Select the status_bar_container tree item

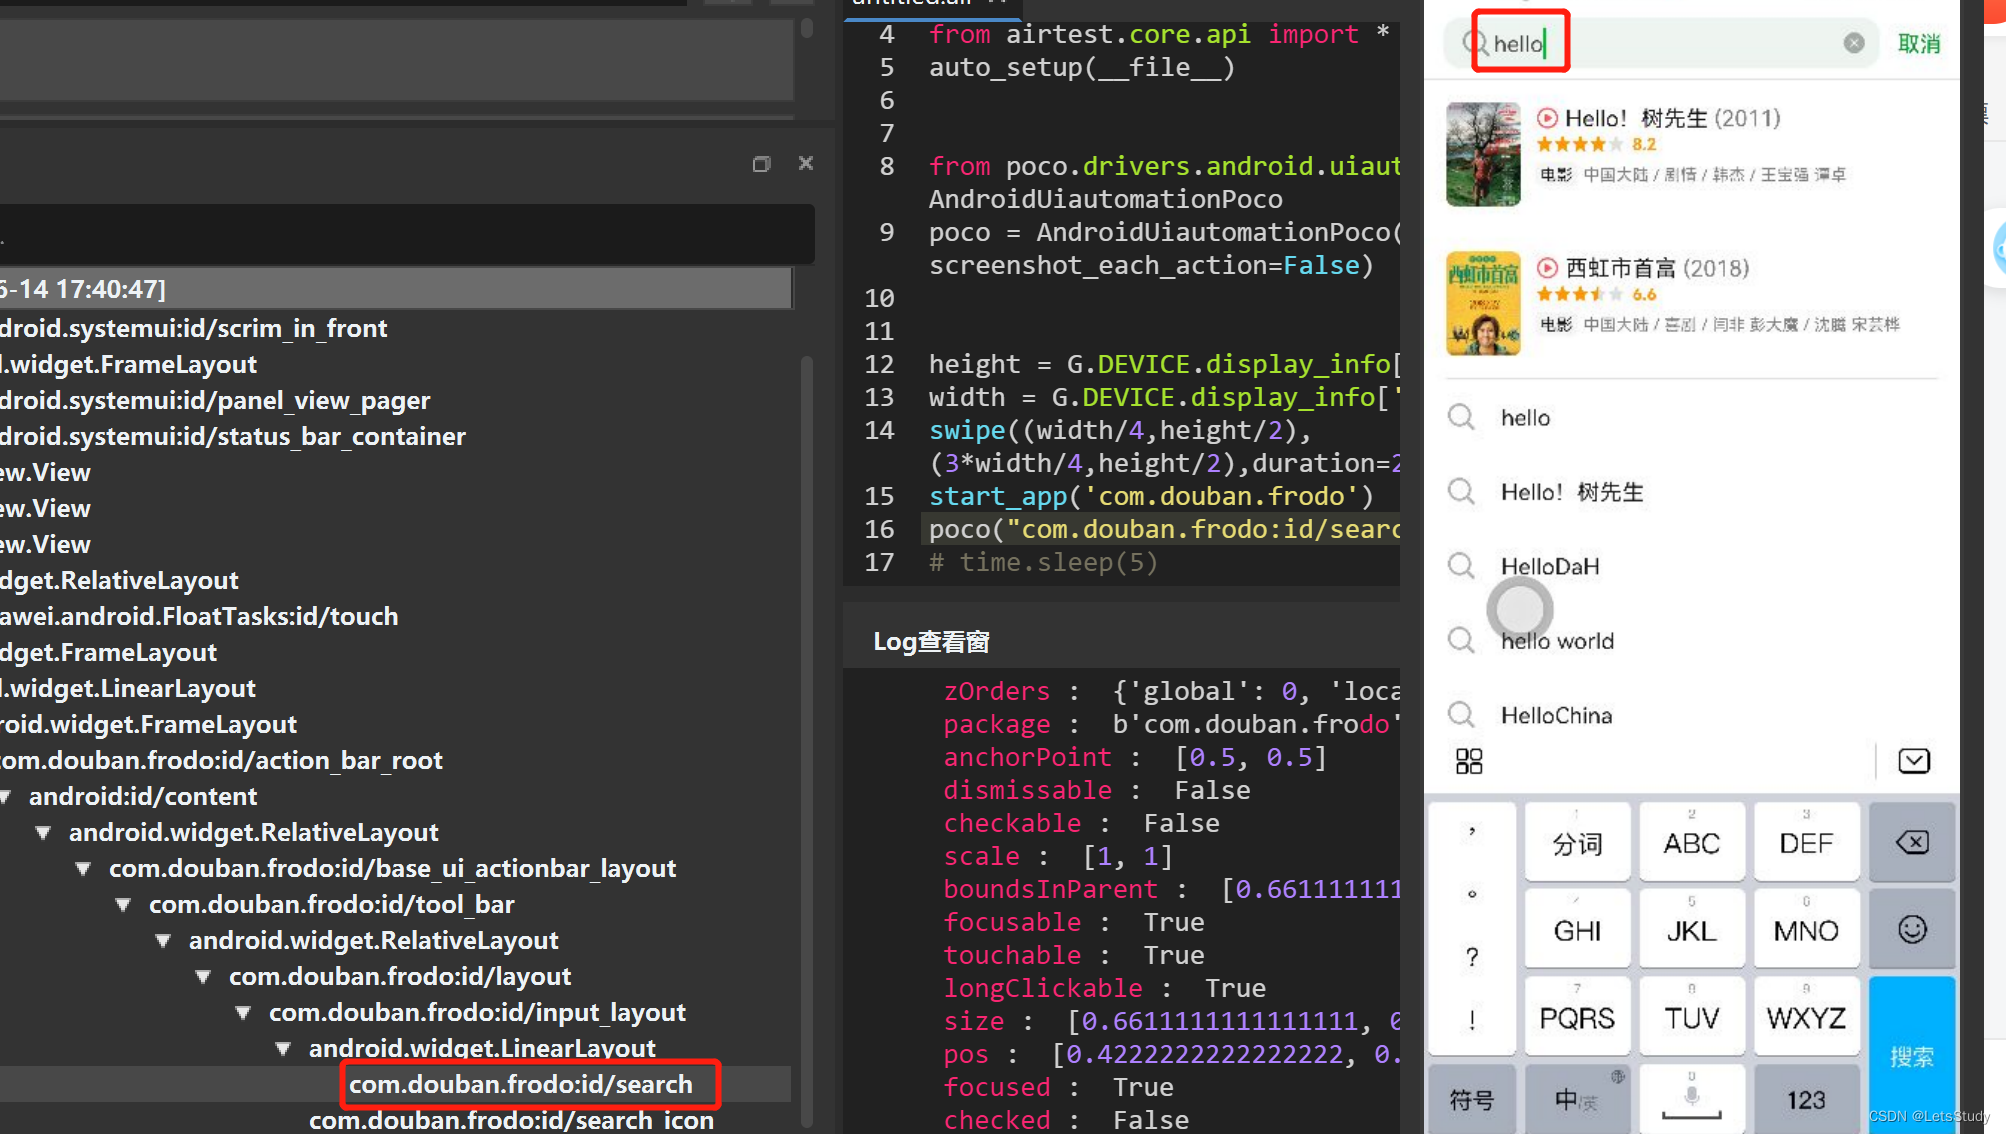coord(233,436)
